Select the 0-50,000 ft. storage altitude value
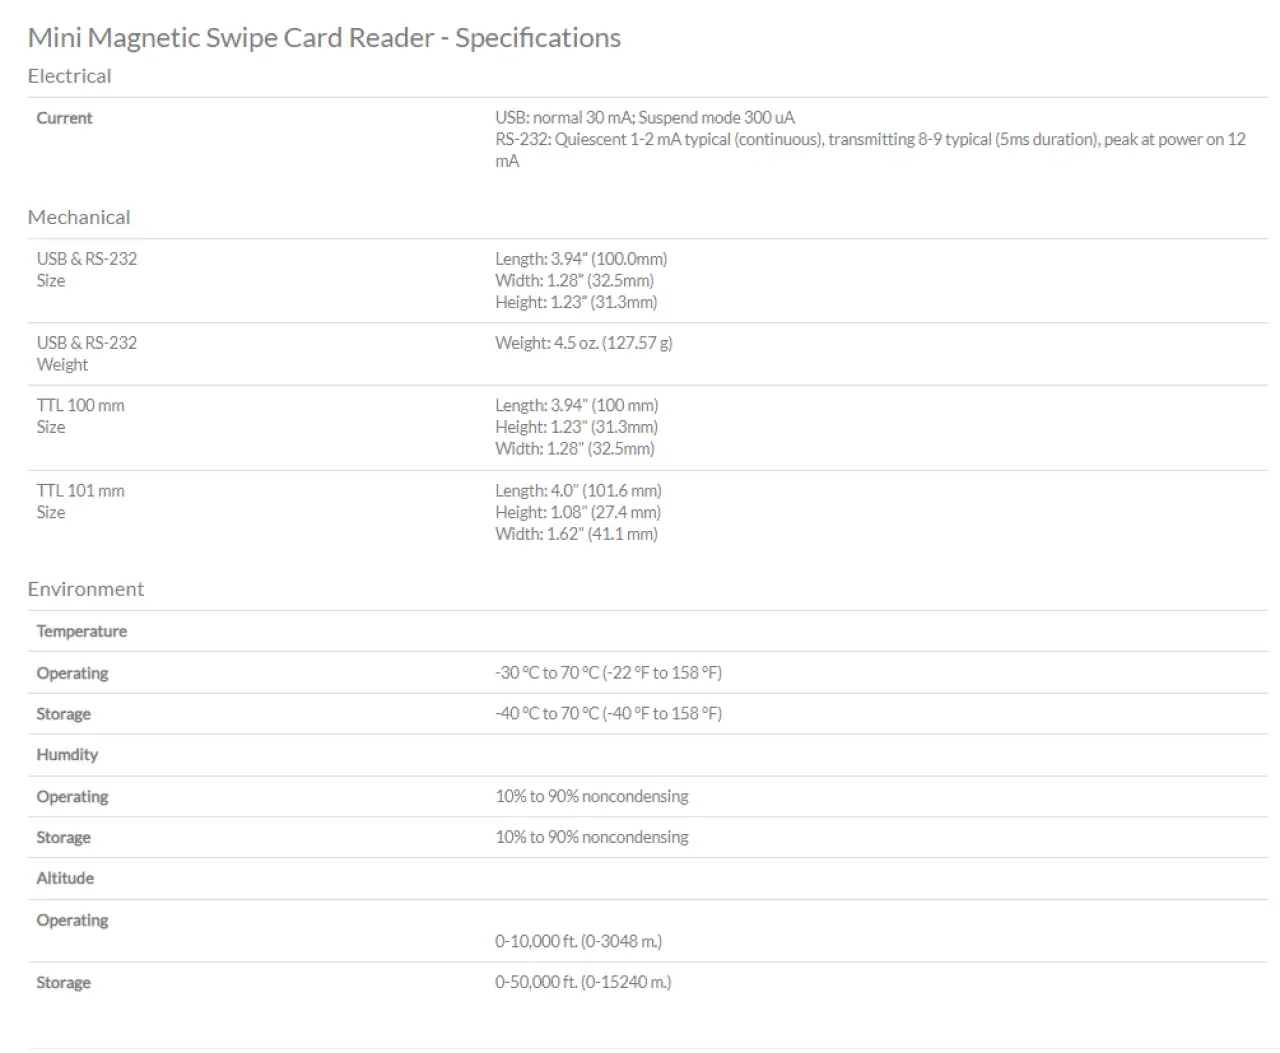 click(583, 982)
